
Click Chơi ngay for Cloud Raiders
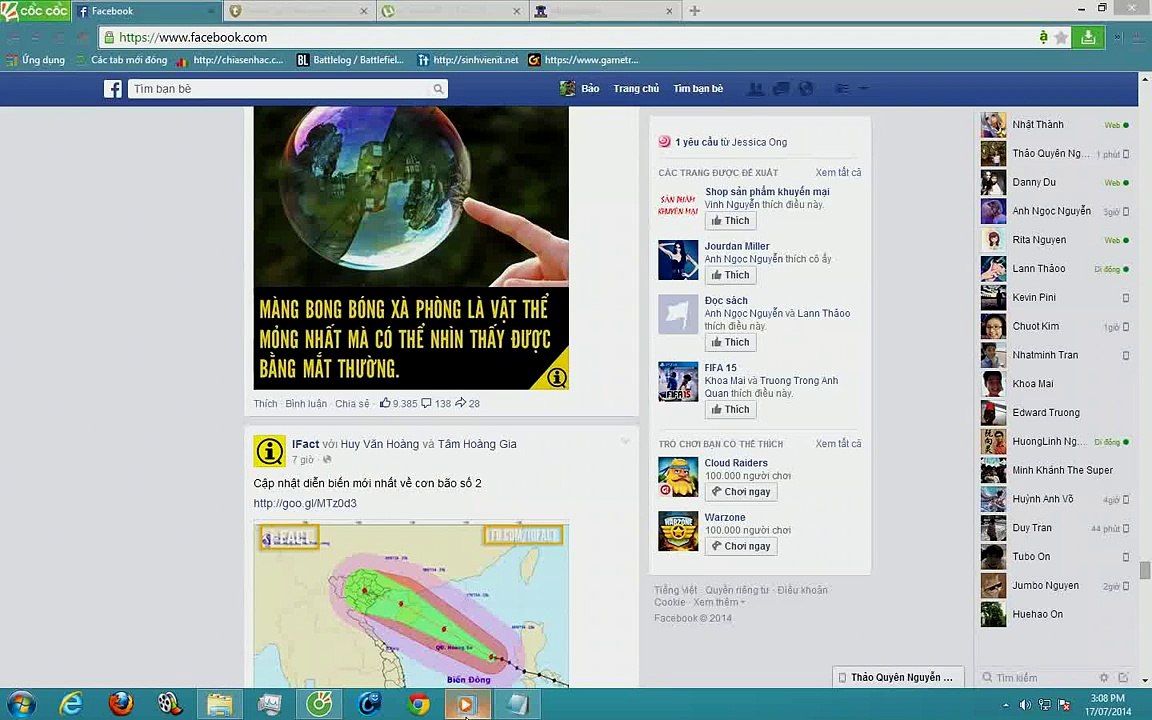(x=741, y=492)
